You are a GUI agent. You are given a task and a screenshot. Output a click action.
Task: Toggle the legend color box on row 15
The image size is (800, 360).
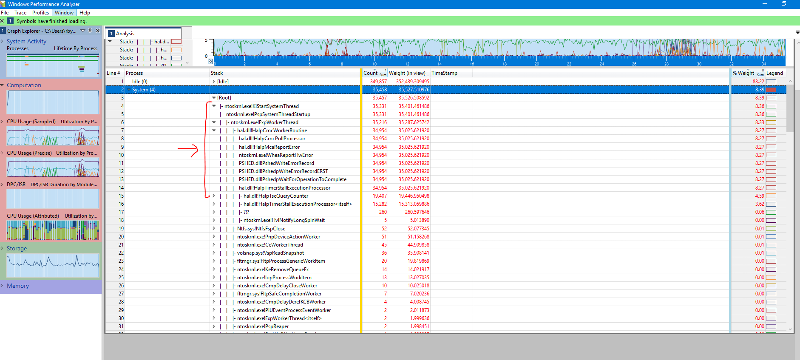(x=770, y=196)
